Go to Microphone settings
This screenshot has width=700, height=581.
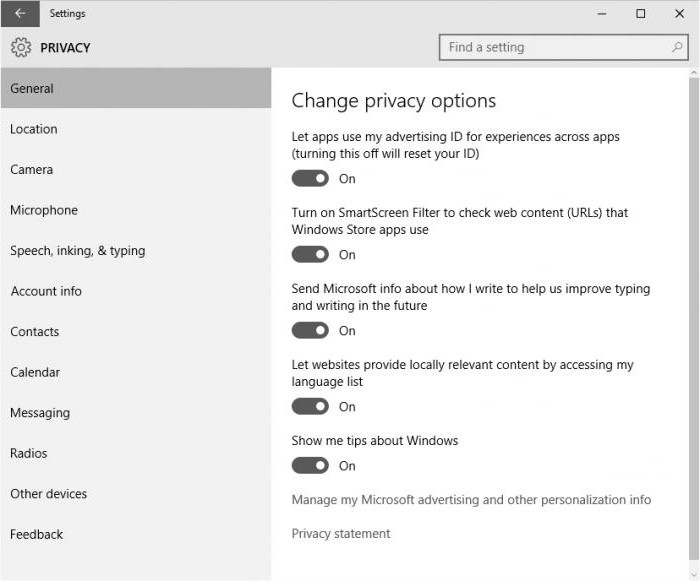point(44,210)
